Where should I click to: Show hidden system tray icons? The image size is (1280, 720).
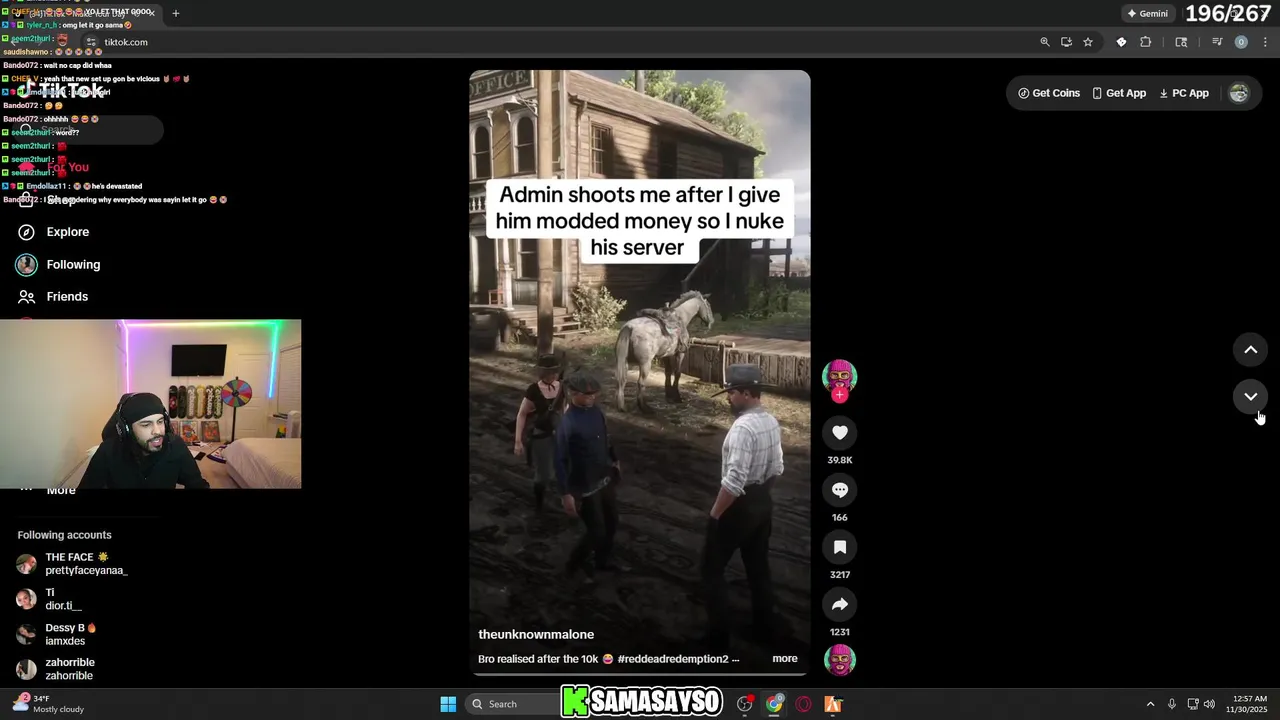1150,704
